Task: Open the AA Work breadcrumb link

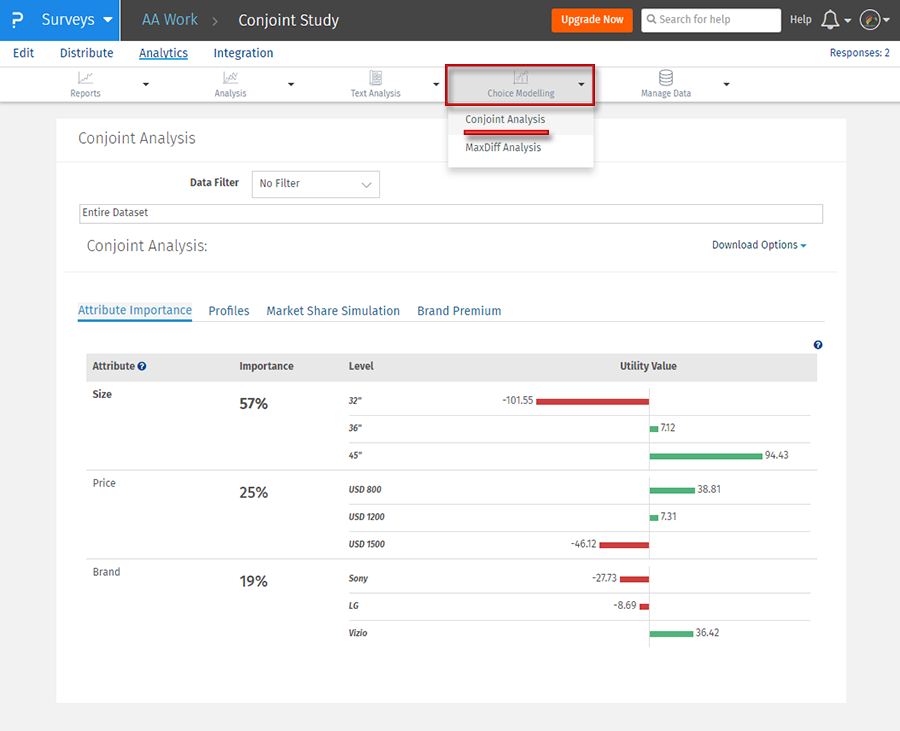Action: (170, 20)
